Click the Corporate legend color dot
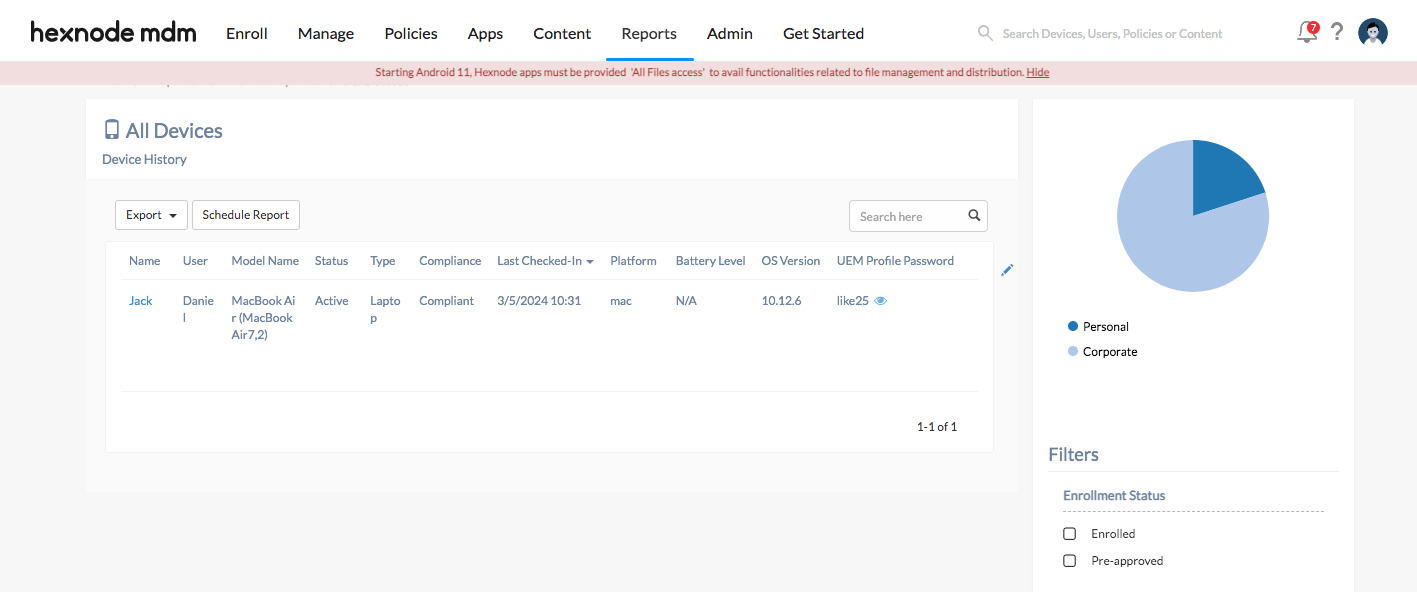 pos(1073,351)
